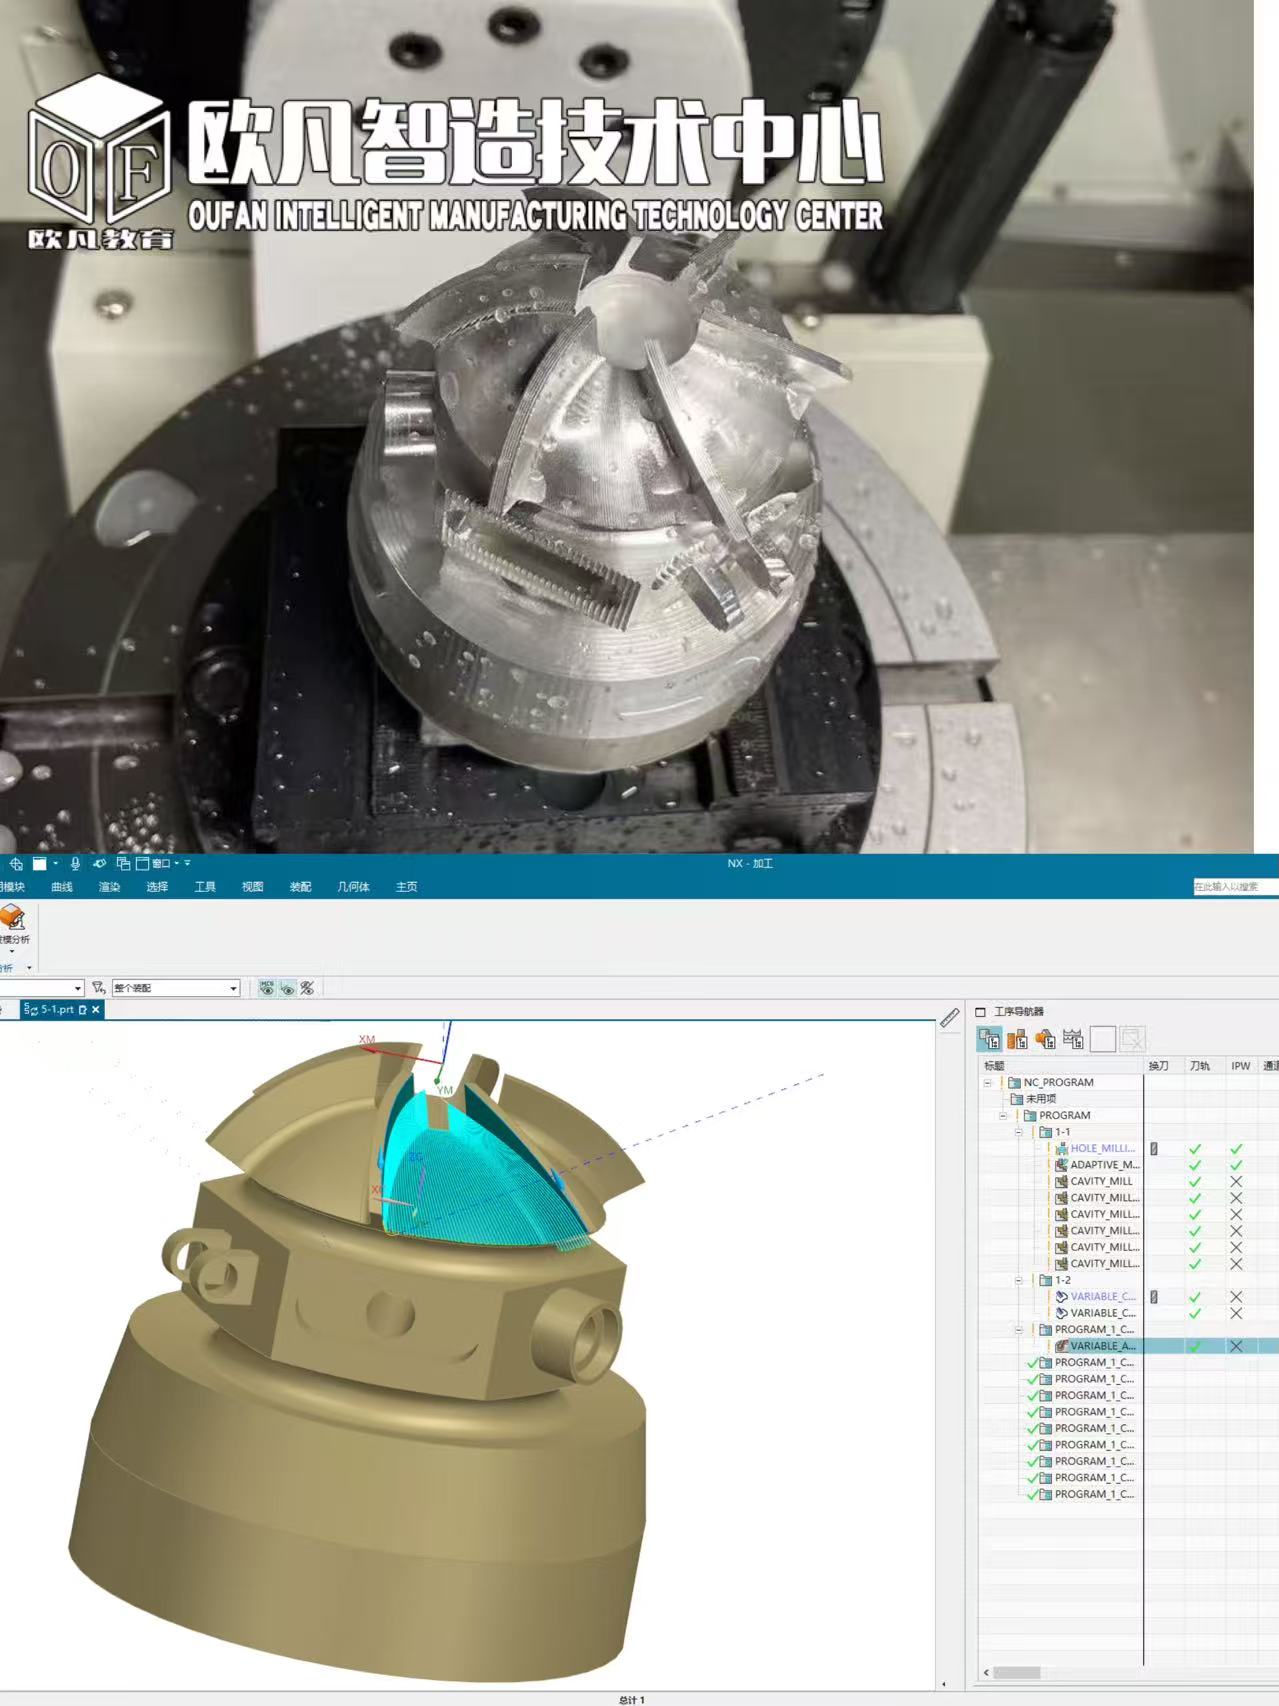Viewport: 1279px width, 1706px height.
Task: Toggle the MCS display eye icon
Action: point(267,988)
